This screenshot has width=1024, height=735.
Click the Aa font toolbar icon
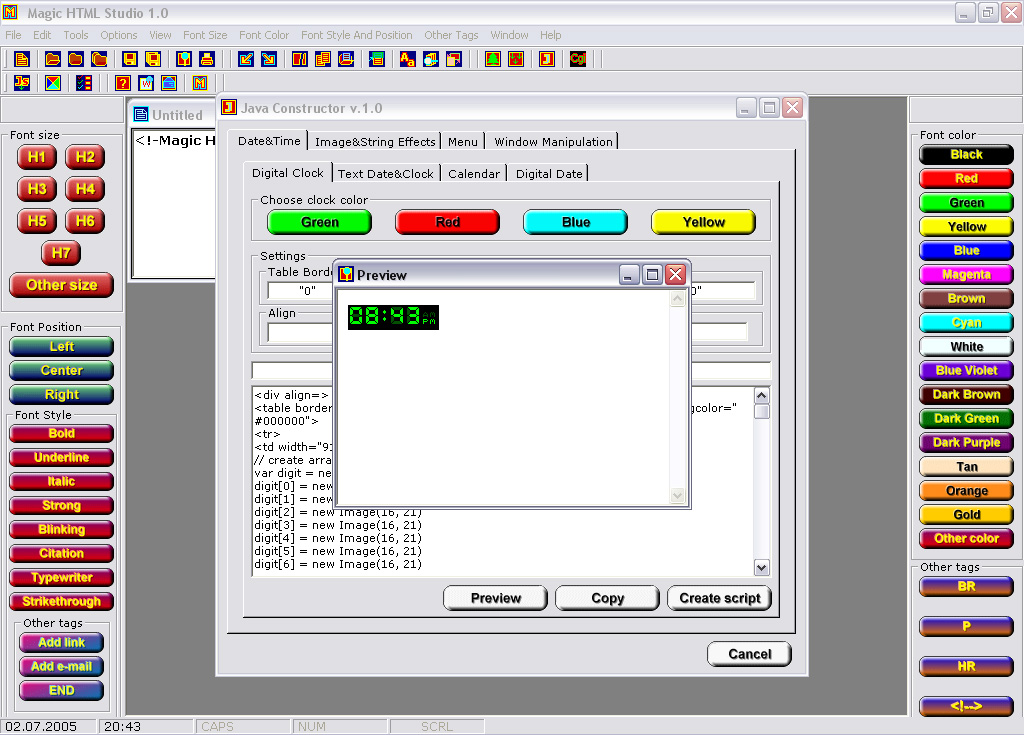[408, 59]
